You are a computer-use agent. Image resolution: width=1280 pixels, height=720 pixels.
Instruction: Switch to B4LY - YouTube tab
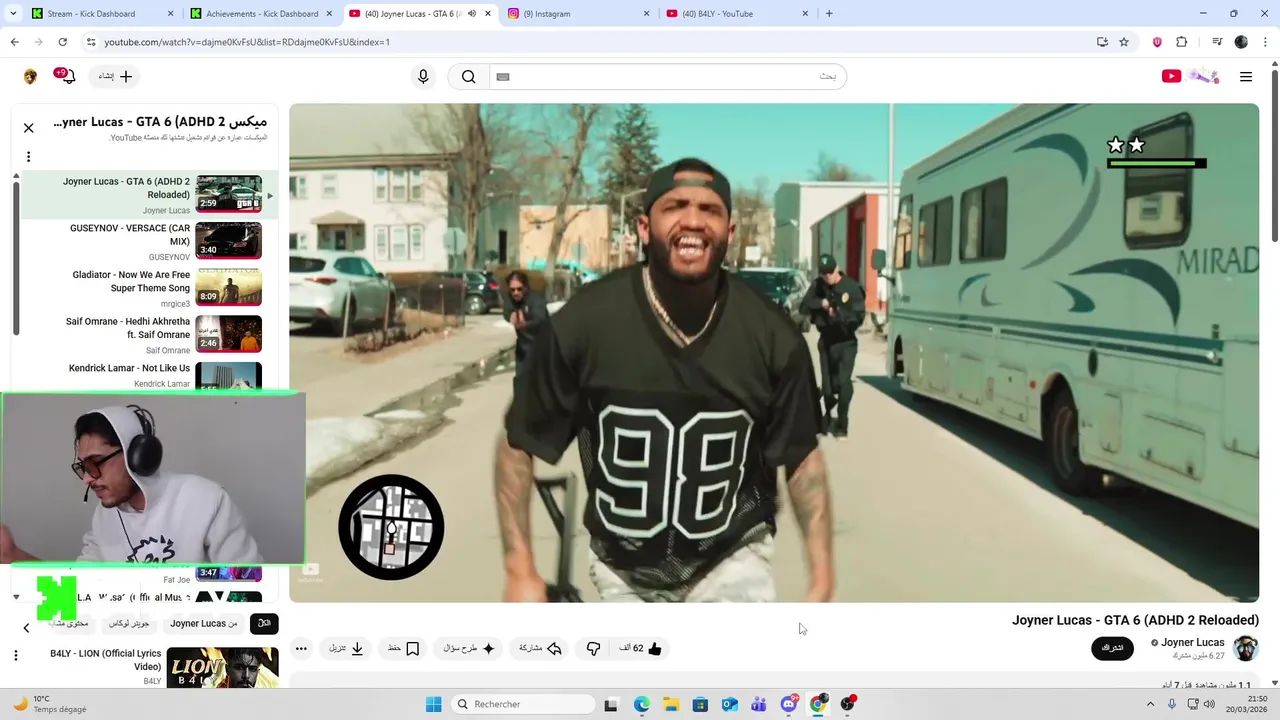coord(735,14)
